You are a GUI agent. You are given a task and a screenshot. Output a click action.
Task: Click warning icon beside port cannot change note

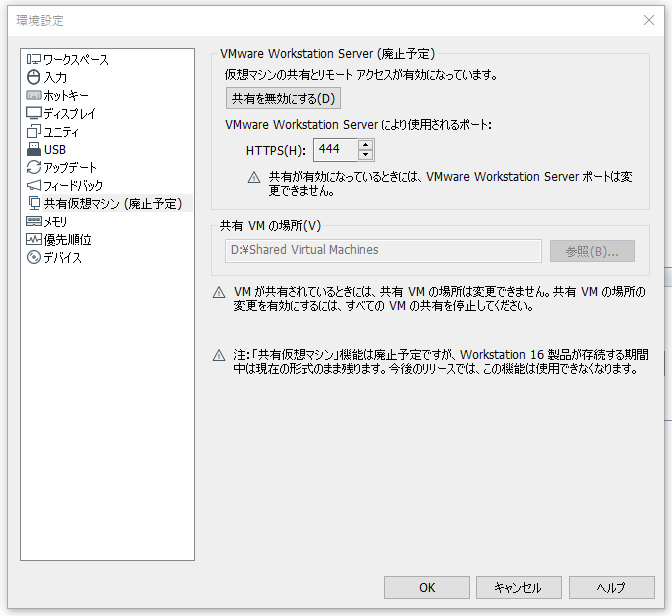coord(254,177)
